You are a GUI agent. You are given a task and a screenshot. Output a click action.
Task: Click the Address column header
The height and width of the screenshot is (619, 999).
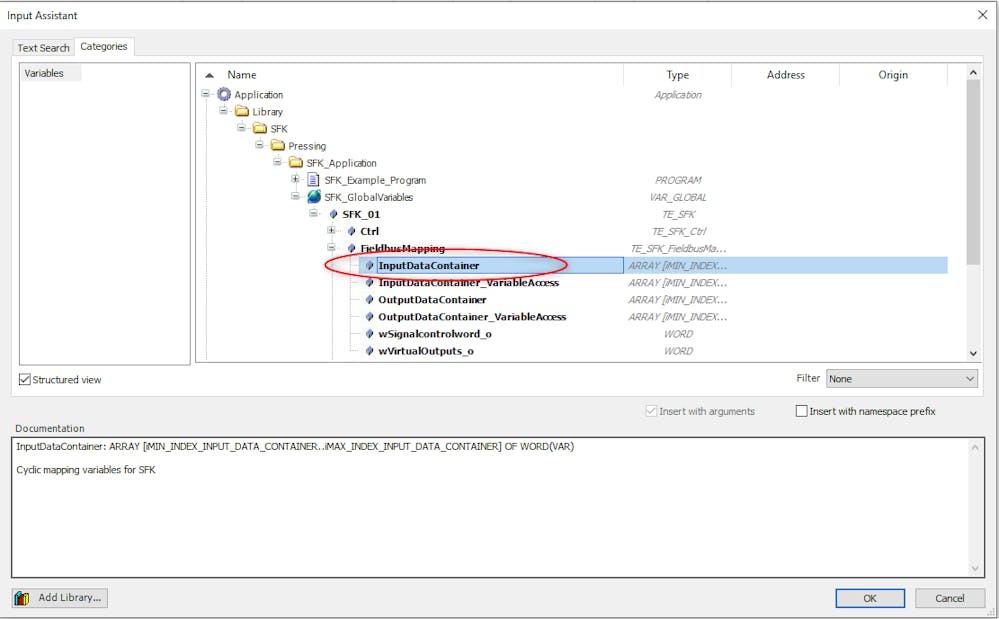[786, 75]
